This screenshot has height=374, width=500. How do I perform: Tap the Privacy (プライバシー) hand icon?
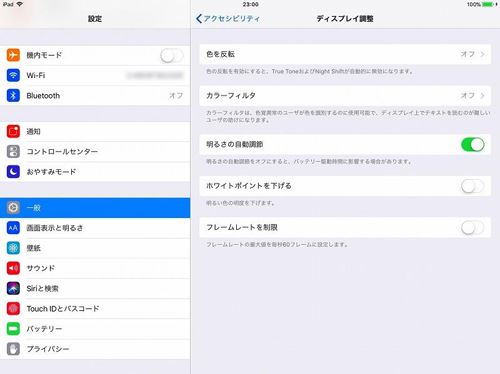point(13,349)
